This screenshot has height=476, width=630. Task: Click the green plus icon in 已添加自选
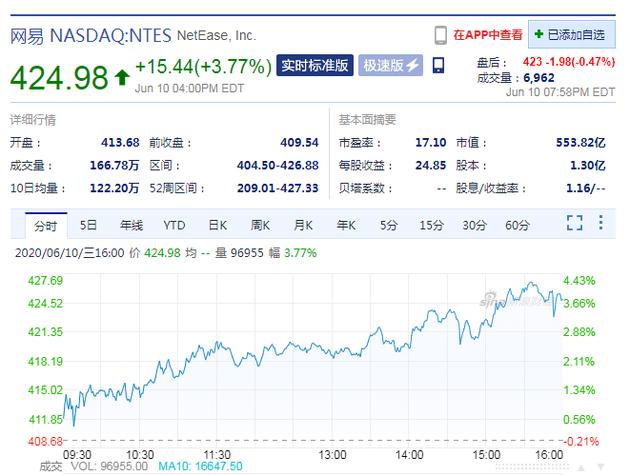pyautogui.click(x=539, y=34)
